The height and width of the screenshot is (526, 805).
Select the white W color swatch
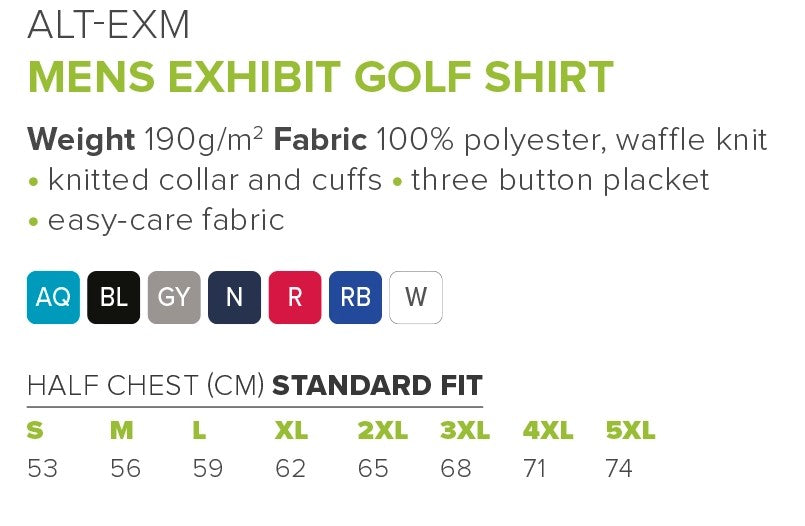pyautogui.click(x=416, y=298)
